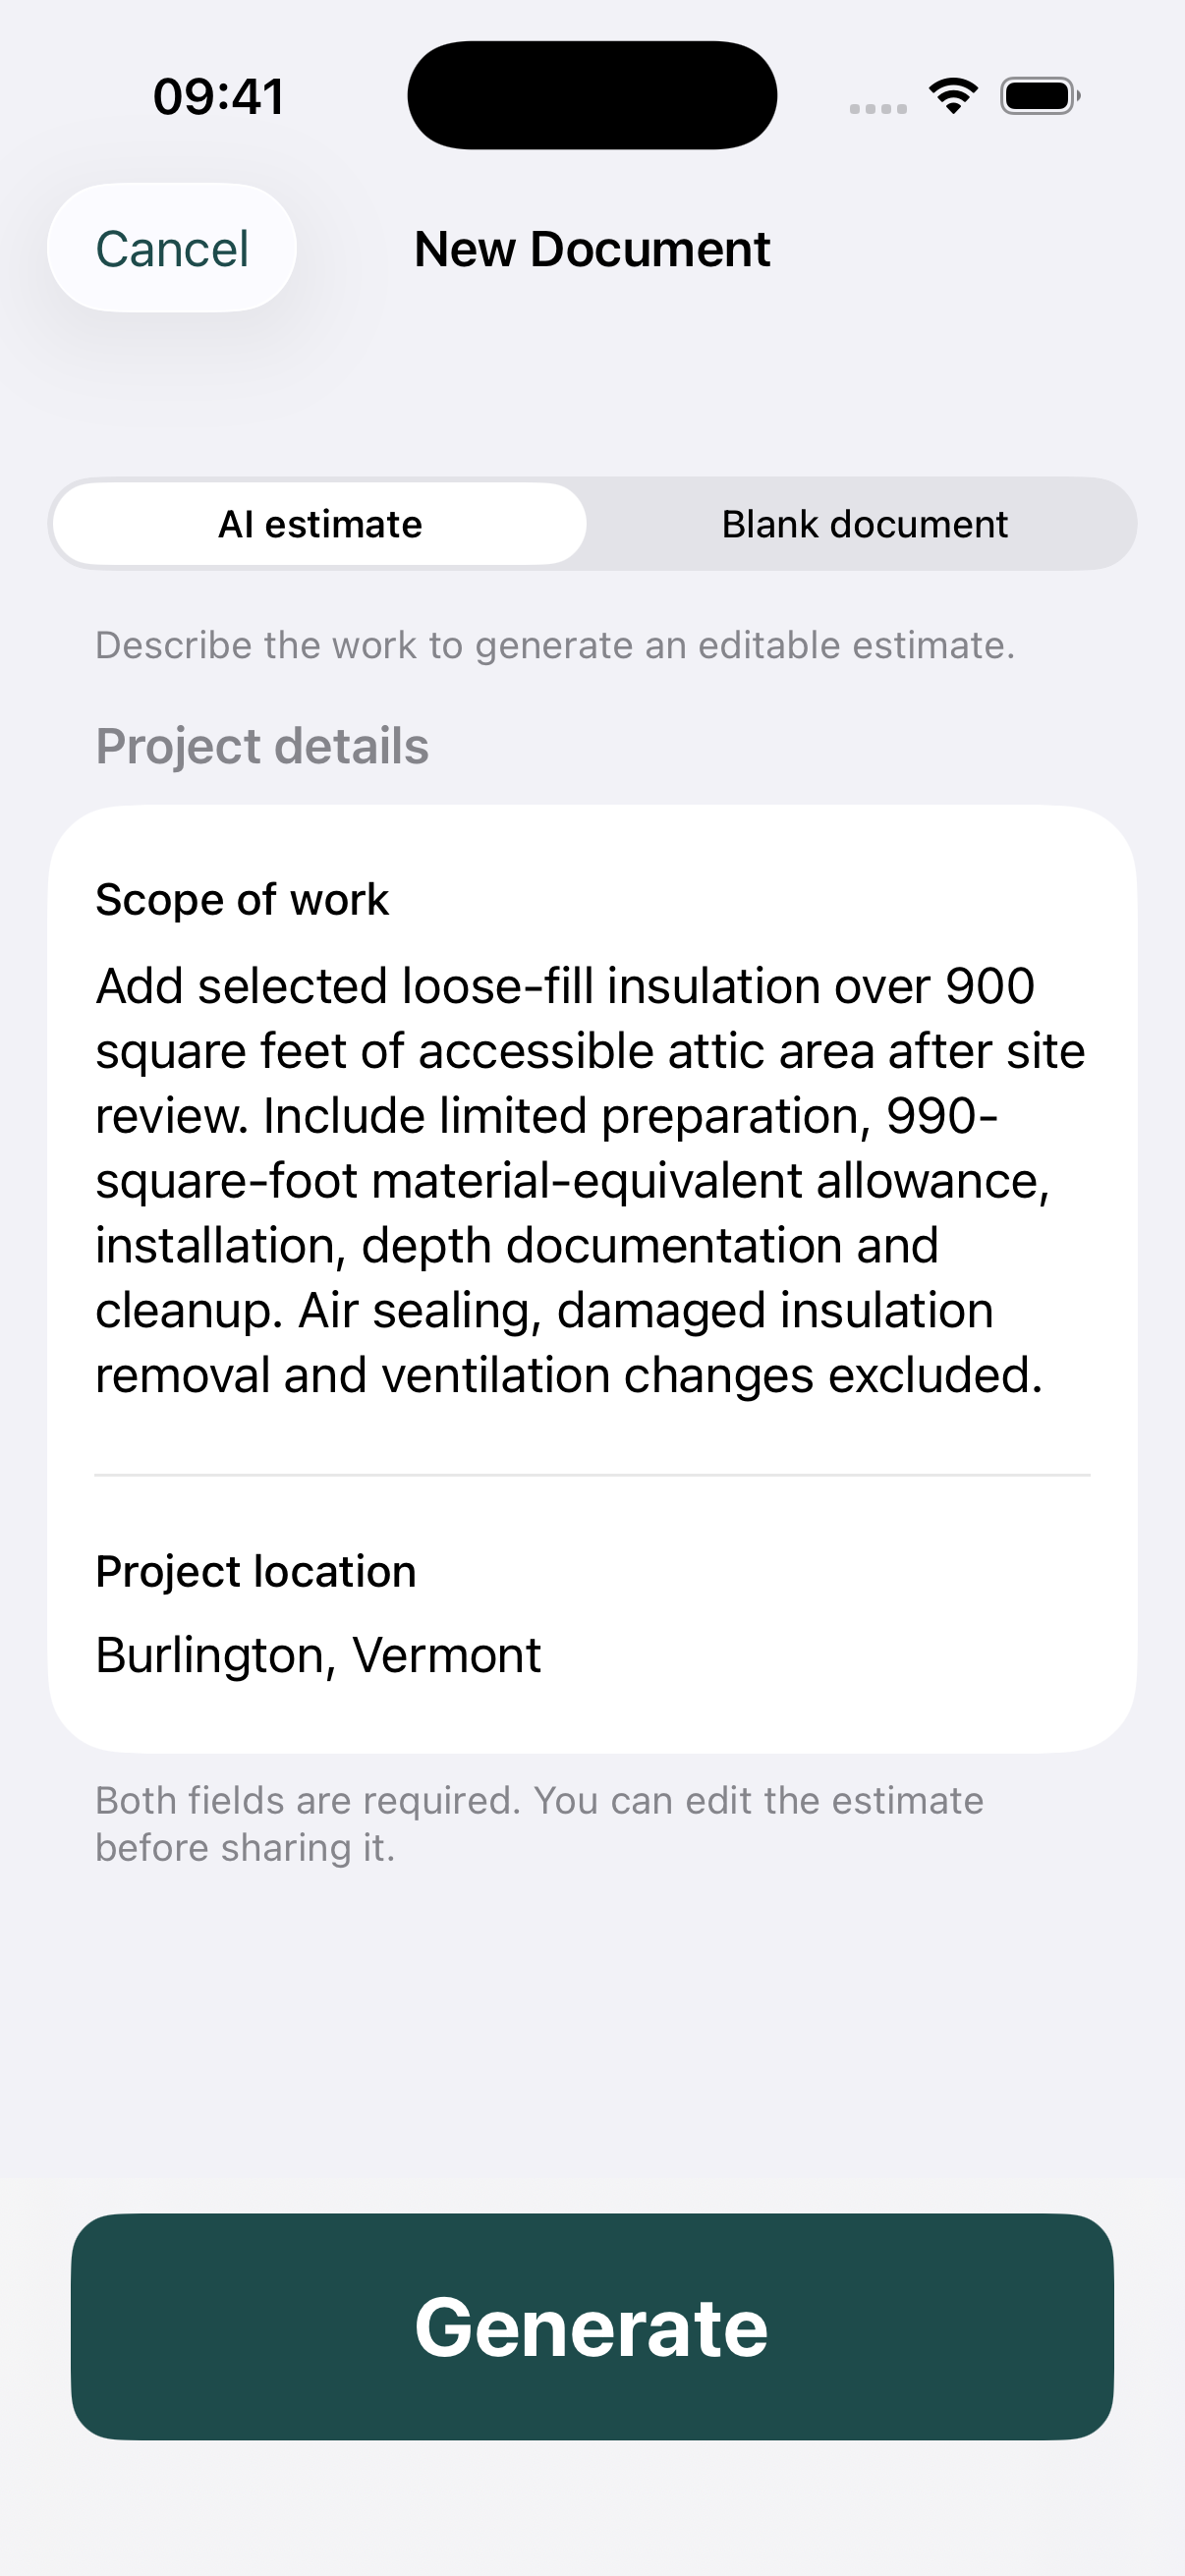The width and height of the screenshot is (1185, 2576).
Task: Focus the Scope of work text field
Action: (x=592, y=1180)
